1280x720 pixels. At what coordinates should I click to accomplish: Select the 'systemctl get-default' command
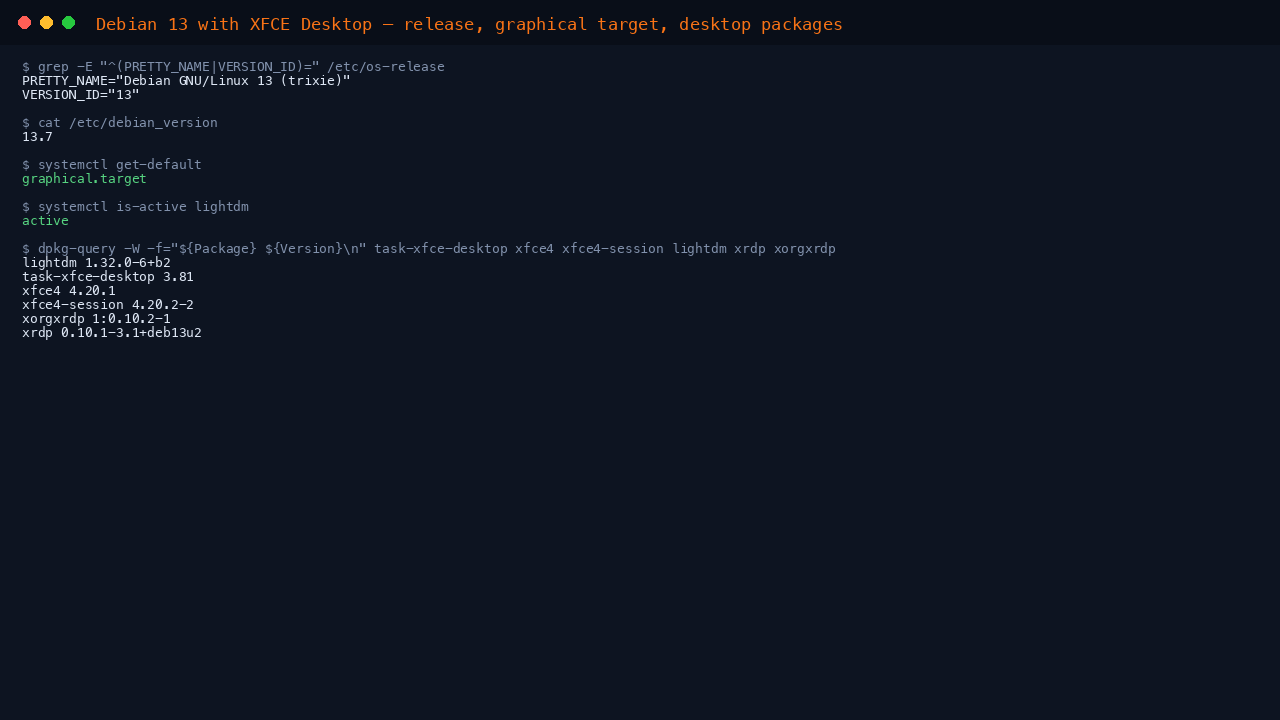point(112,165)
